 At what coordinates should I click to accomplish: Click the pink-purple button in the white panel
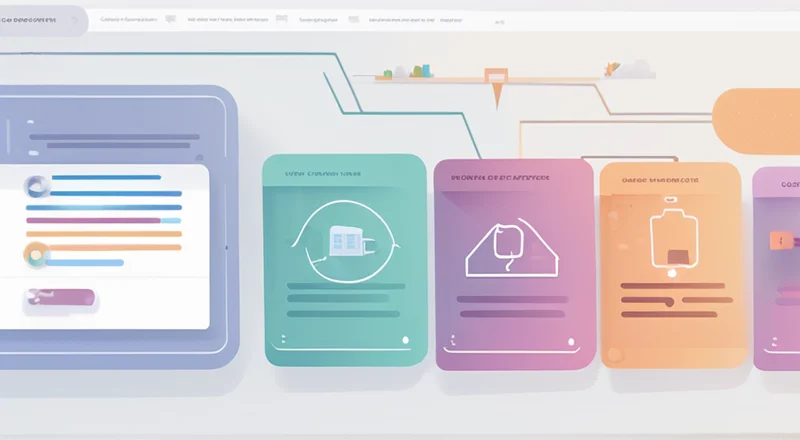point(60,297)
